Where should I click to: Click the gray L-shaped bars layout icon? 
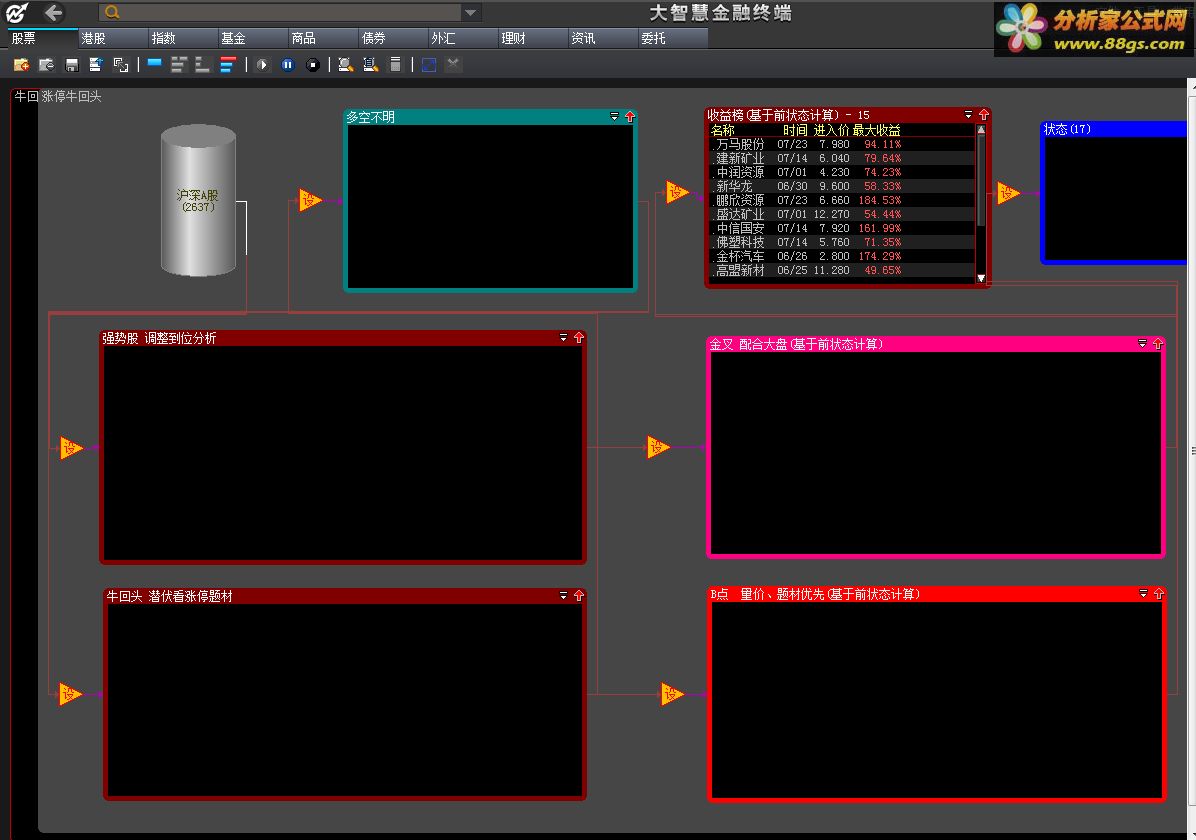click(x=202, y=65)
